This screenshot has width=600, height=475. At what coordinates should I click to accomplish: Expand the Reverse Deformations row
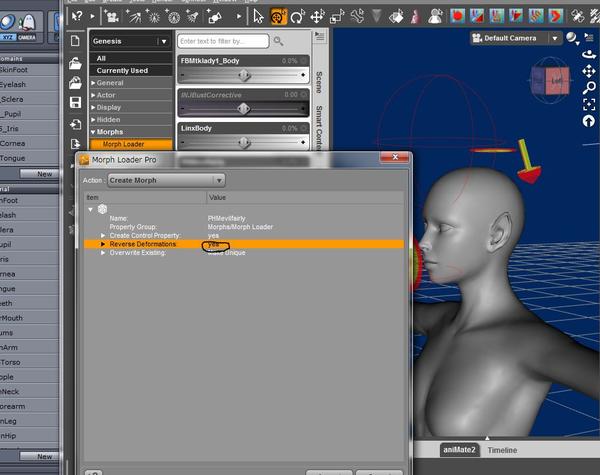click(103, 244)
